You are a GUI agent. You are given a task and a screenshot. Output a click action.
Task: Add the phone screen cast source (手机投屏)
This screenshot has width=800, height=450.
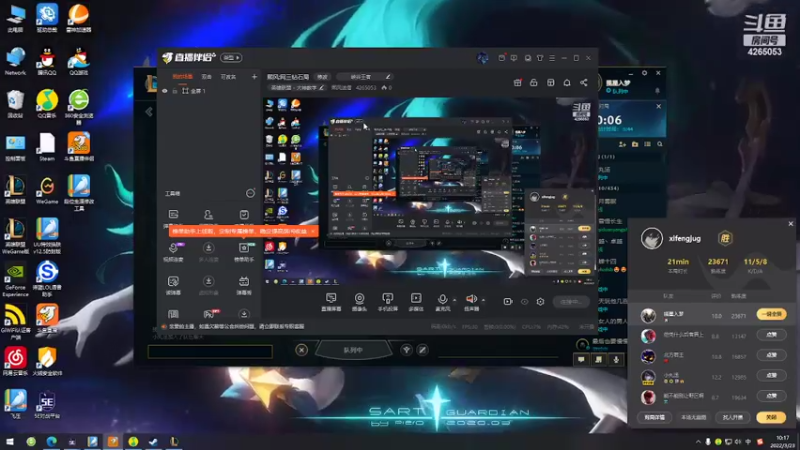click(x=388, y=302)
